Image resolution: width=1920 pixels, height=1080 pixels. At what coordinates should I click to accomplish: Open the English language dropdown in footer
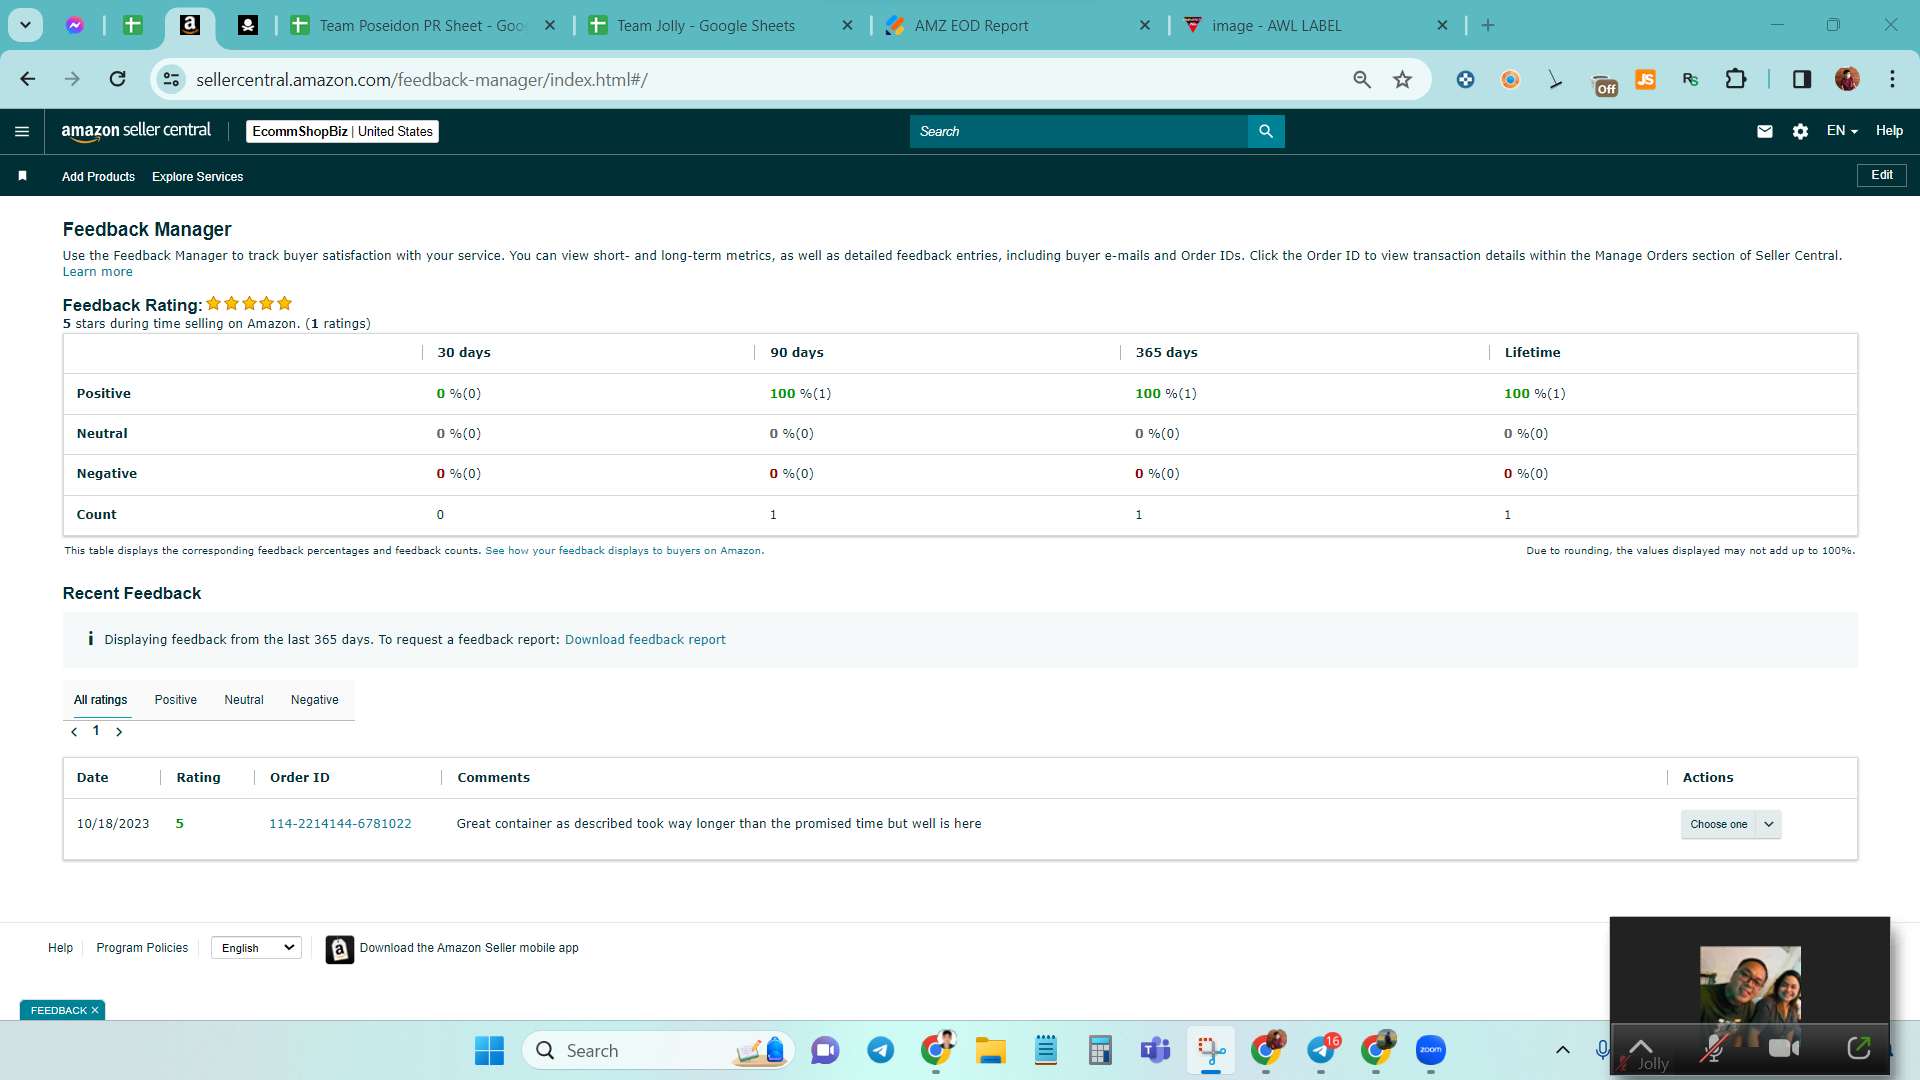(256, 948)
